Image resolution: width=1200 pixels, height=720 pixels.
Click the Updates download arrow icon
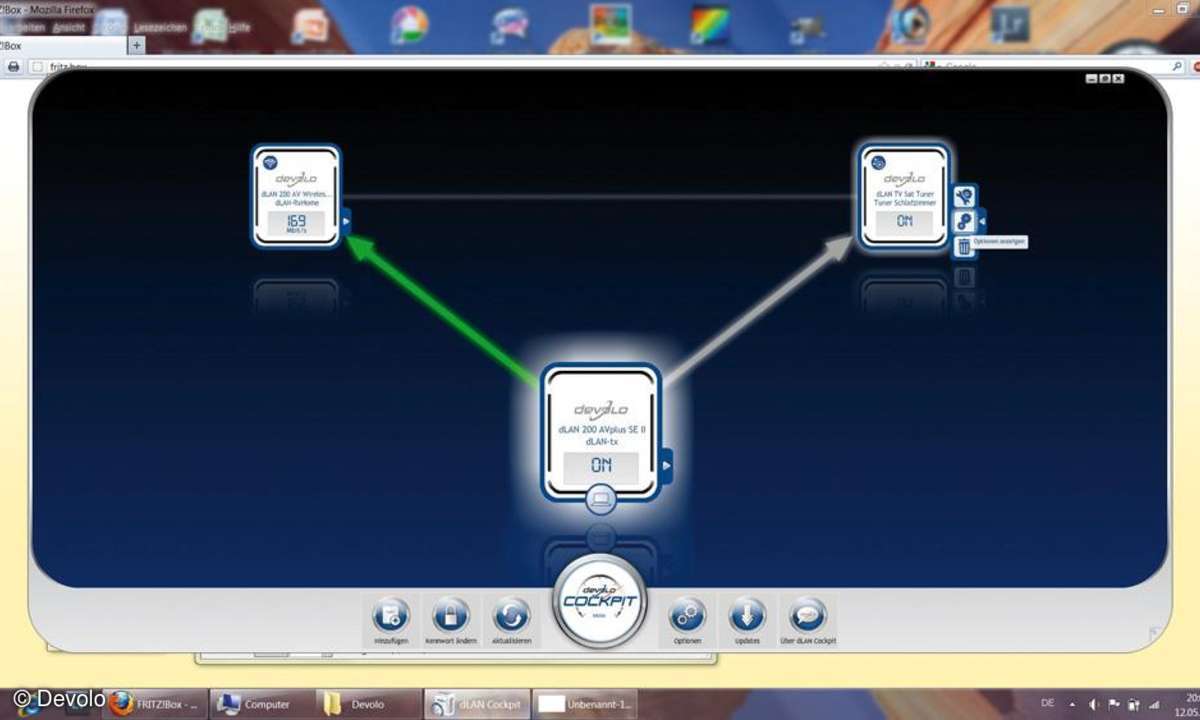(x=747, y=614)
